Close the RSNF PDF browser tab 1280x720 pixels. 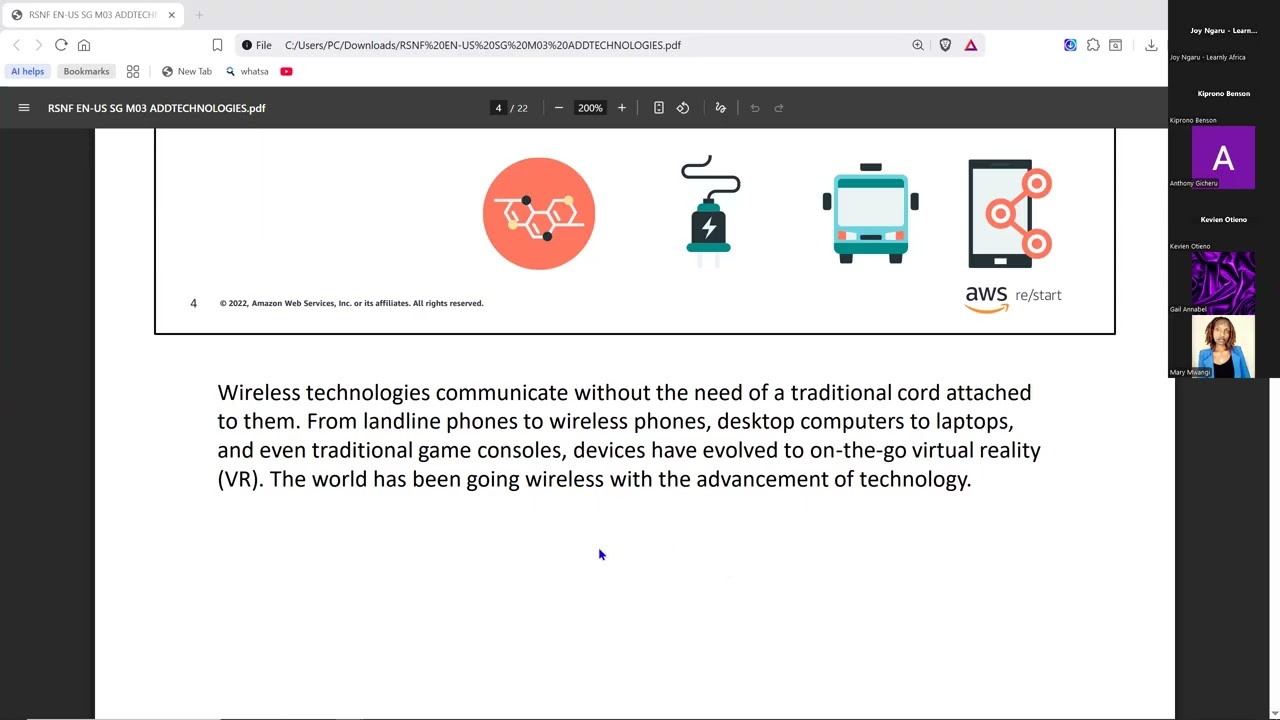(171, 15)
